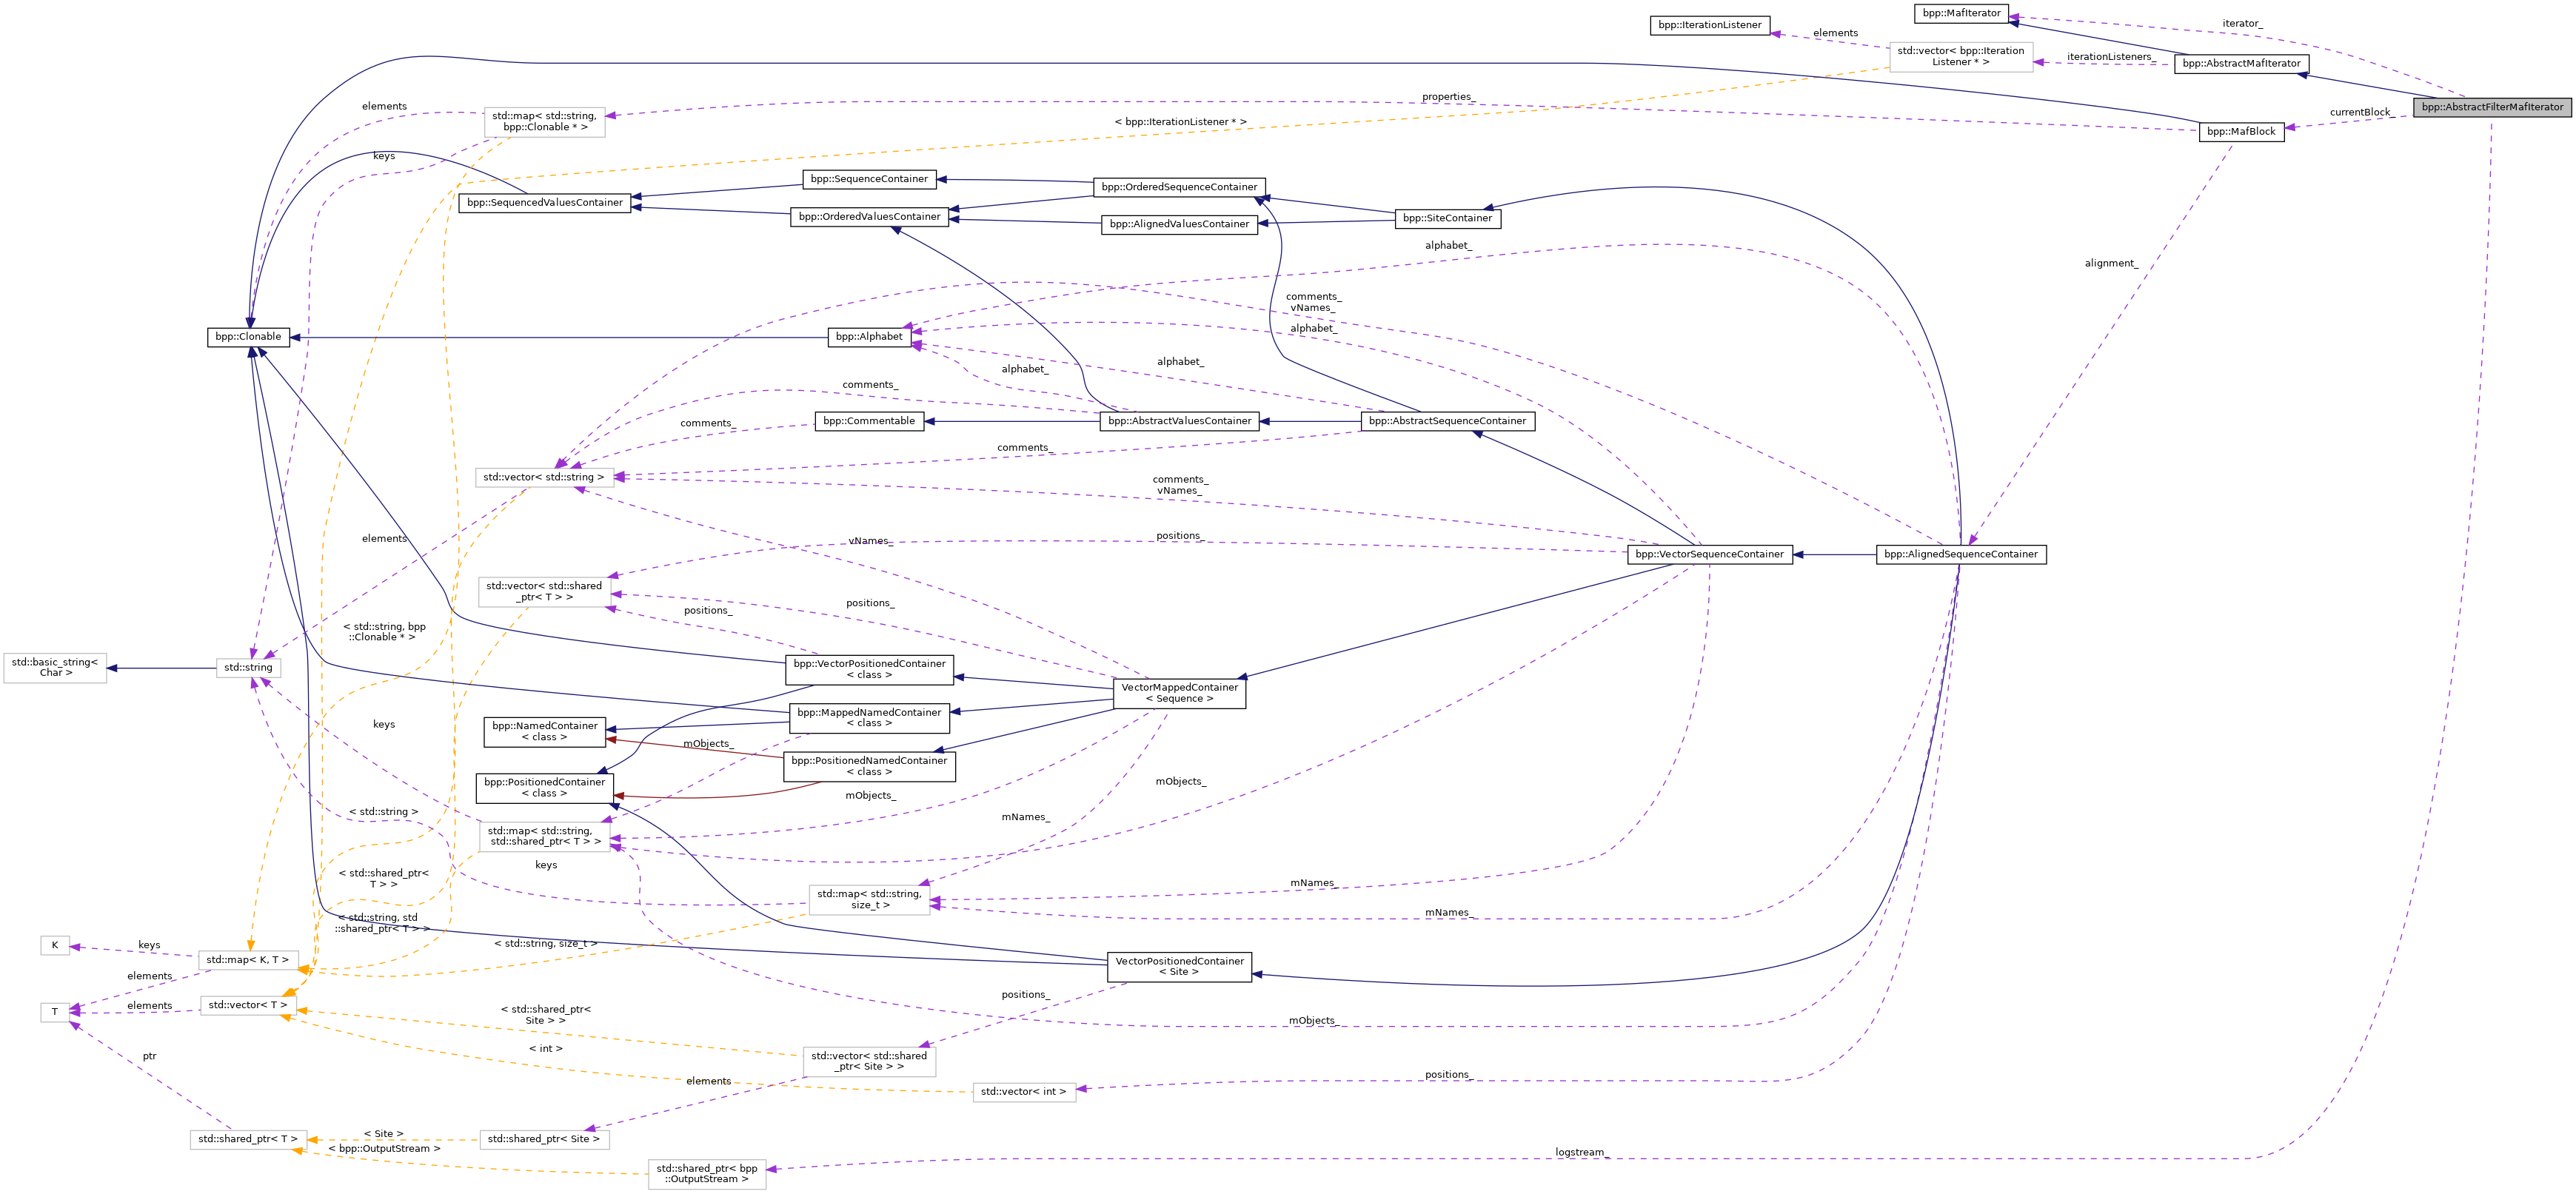Viewport: 2576px width, 1194px height.
Task: Select the bpp::SequencedValuesContainer node
Action: (544, 203)
